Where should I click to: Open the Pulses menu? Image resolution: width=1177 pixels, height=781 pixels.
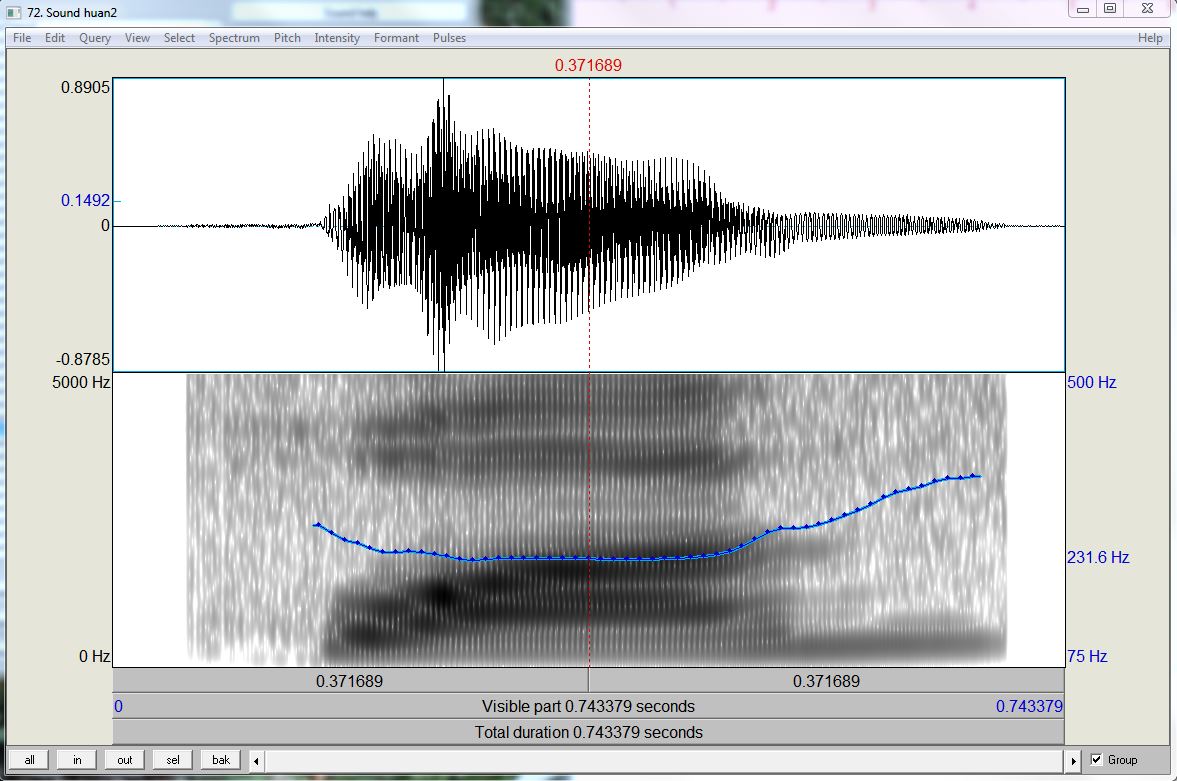(449, 38)
